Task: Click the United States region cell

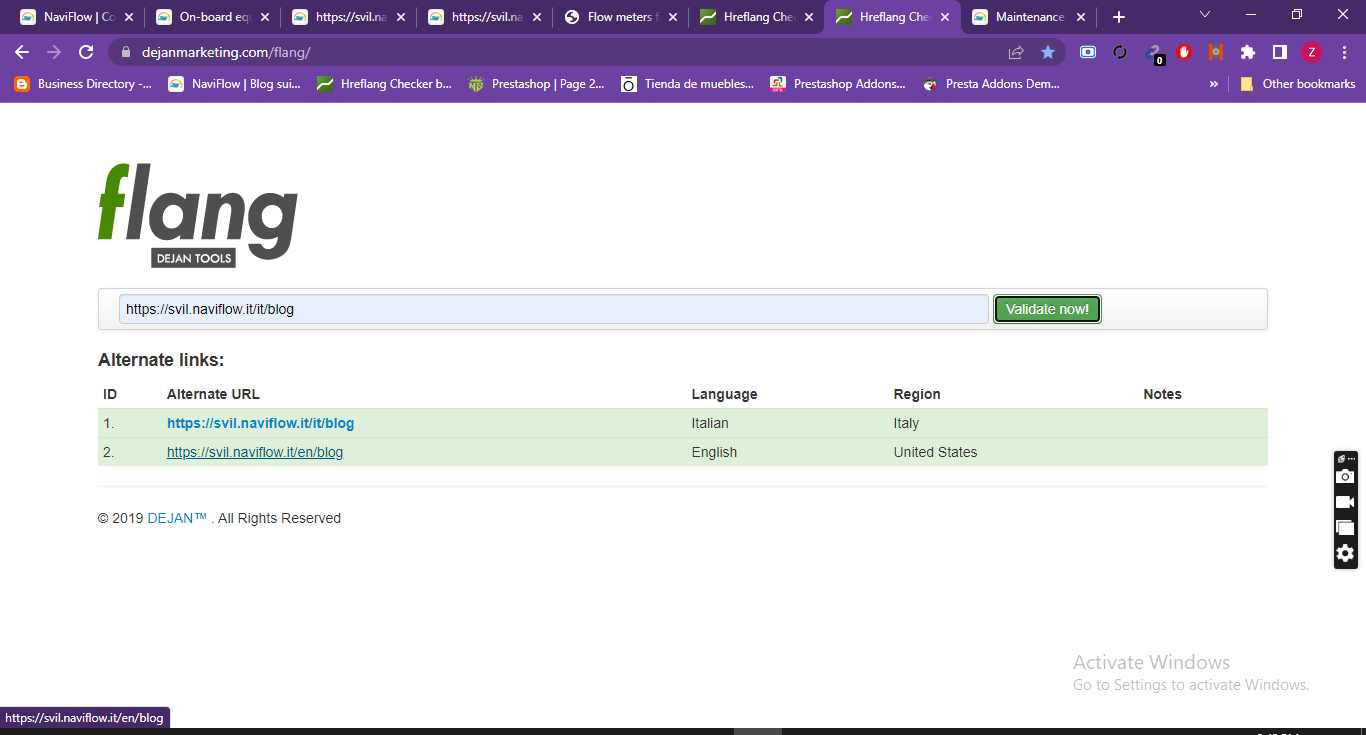Action: 935,452
